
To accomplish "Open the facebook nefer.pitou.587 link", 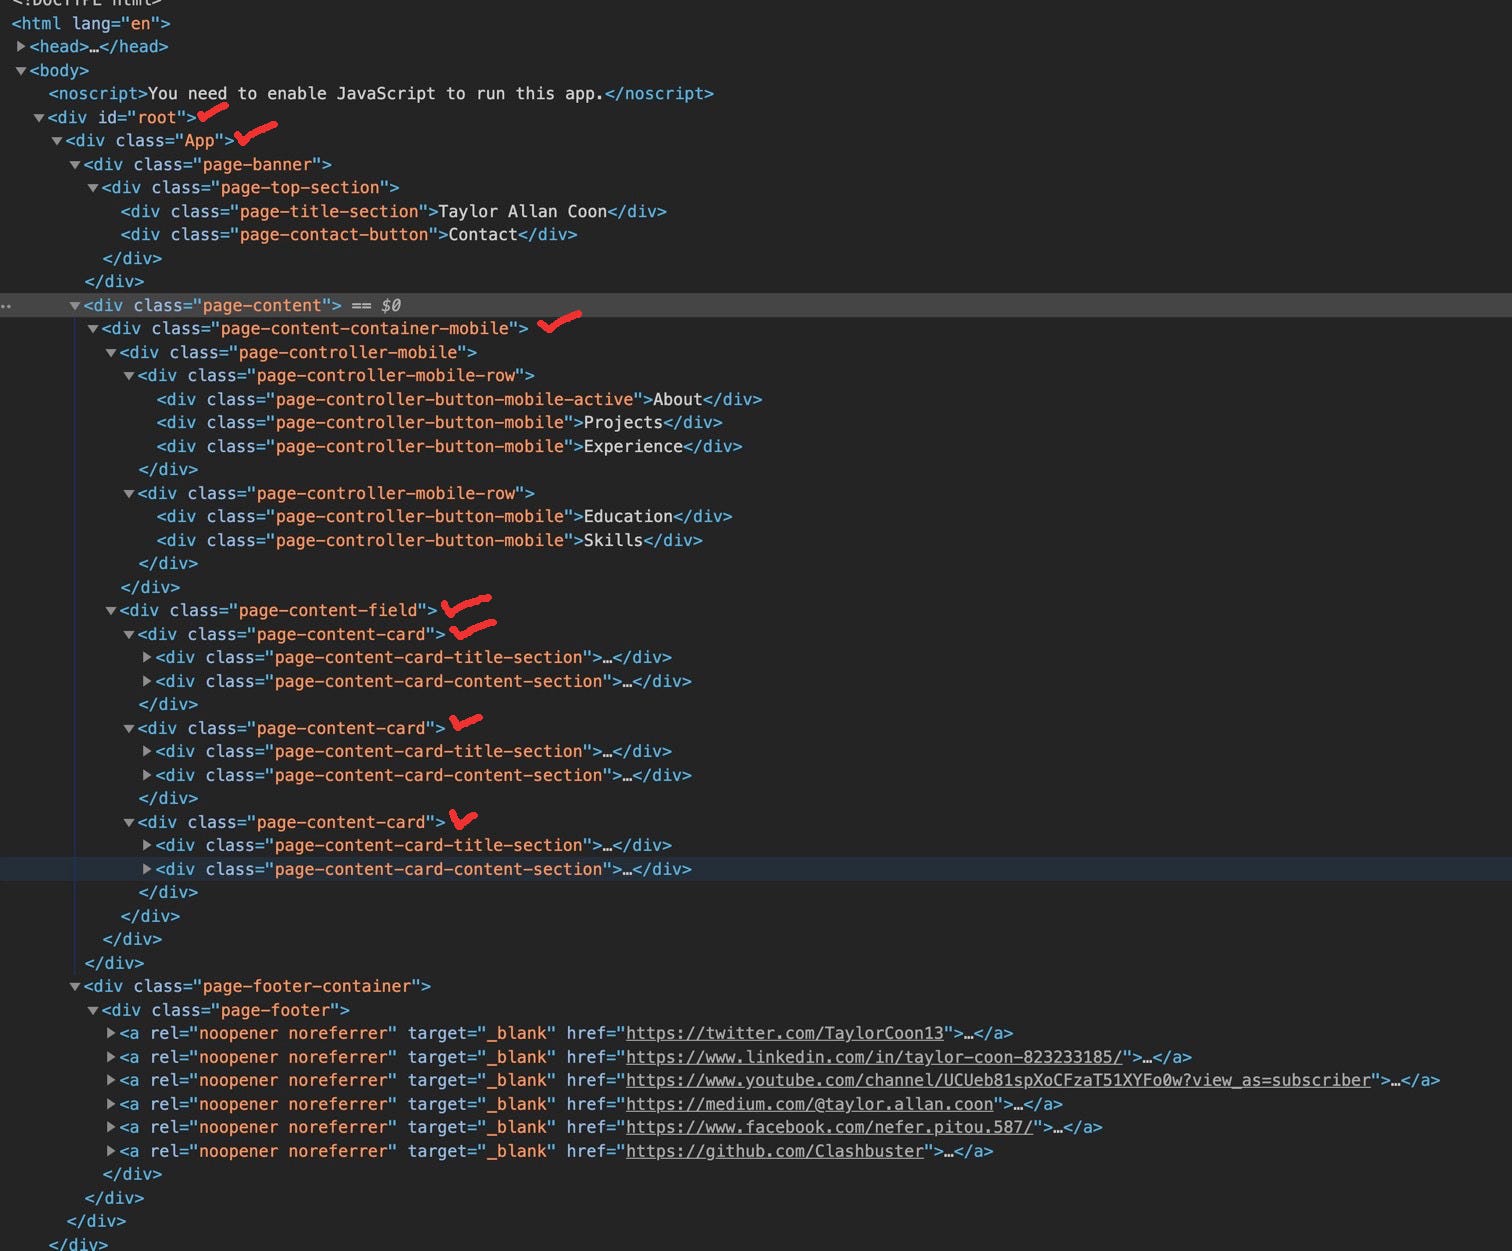I will click(x=830, y=1127).
